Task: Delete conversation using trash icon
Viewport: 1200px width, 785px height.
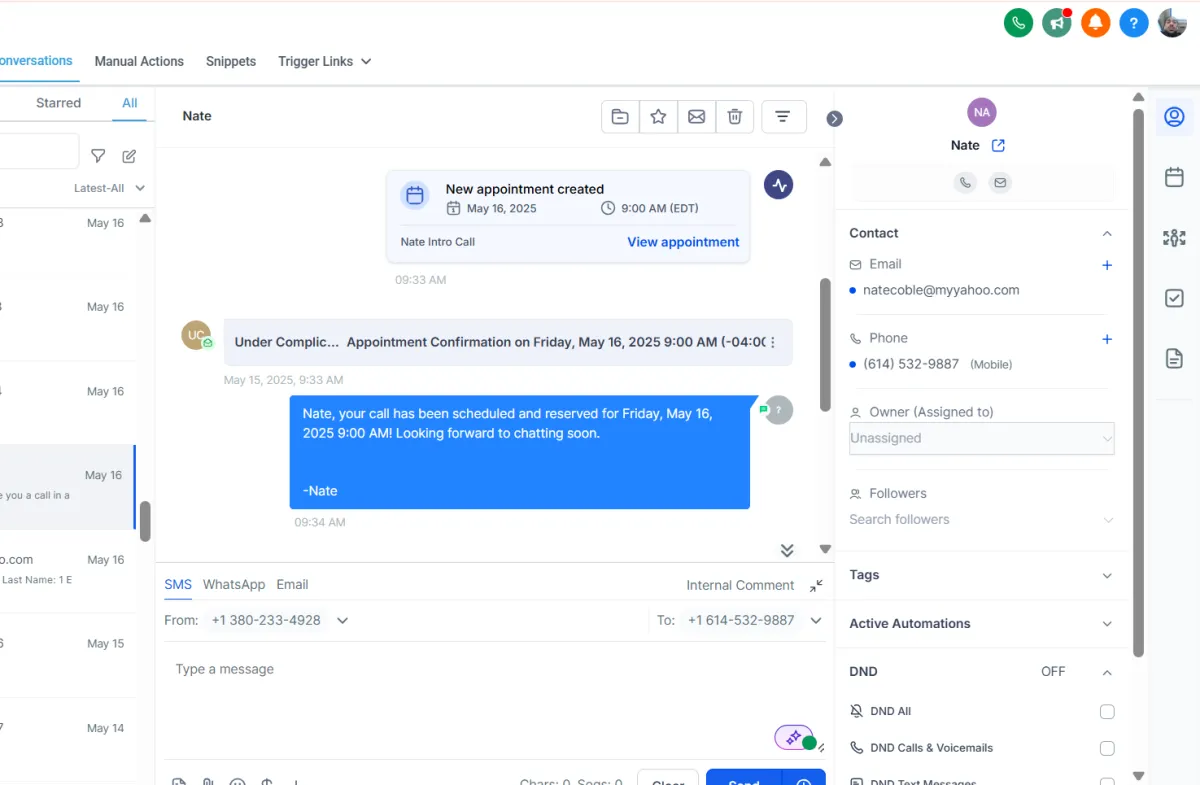Action: [734, 117]
